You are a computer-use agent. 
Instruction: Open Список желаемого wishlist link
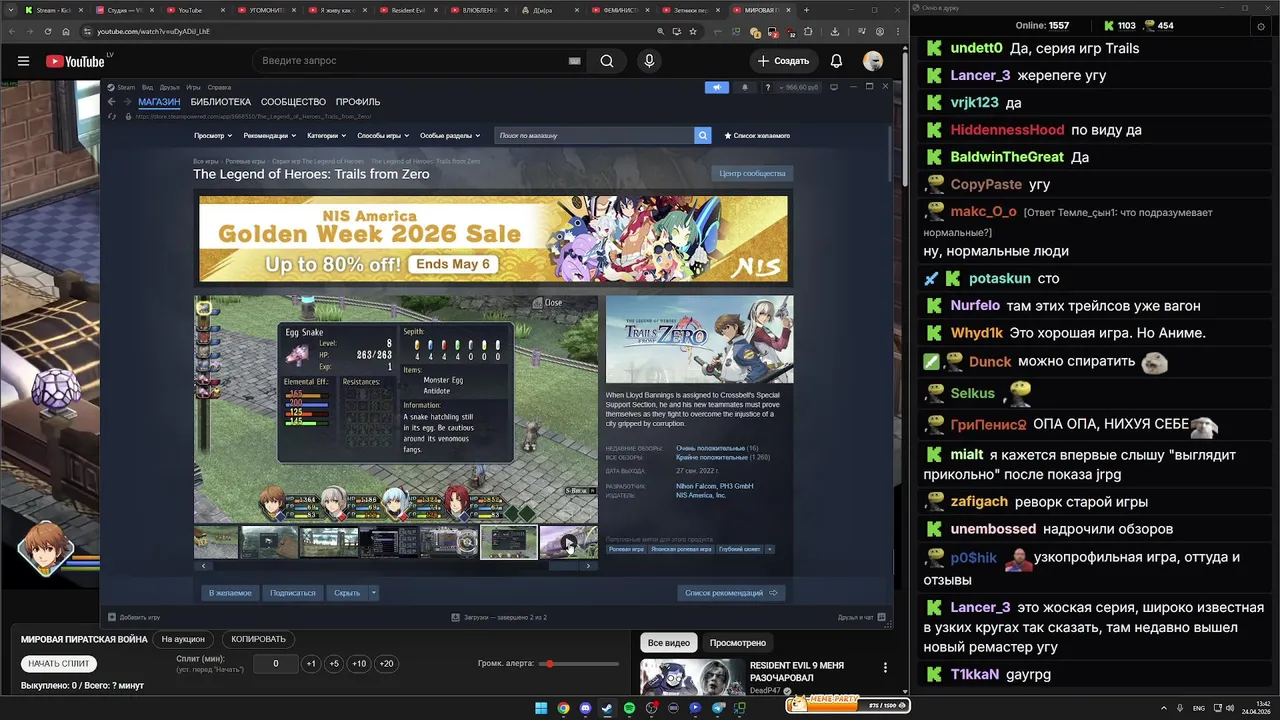(757, 135)
